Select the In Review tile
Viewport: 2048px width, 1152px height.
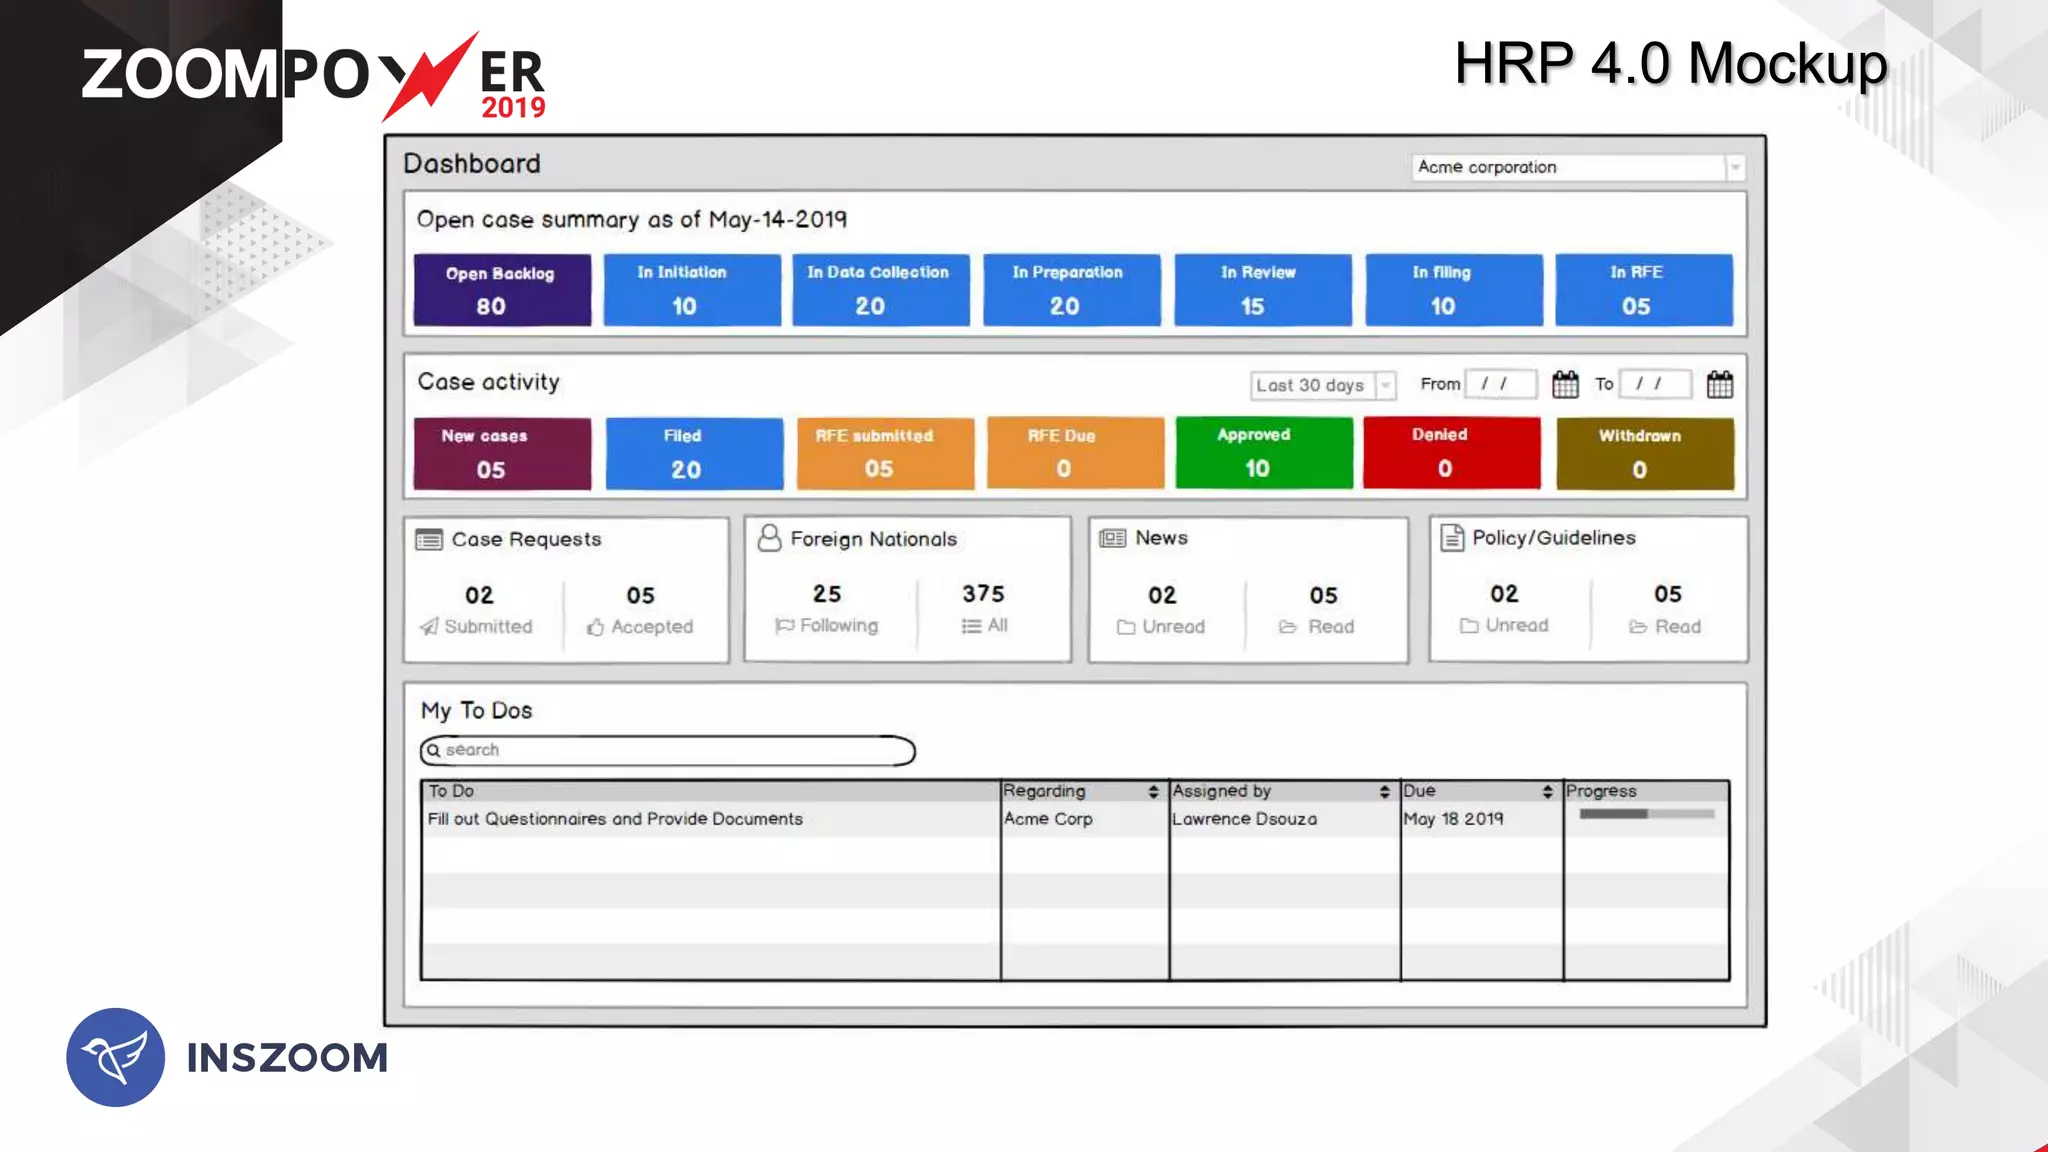coord(1262,290)
